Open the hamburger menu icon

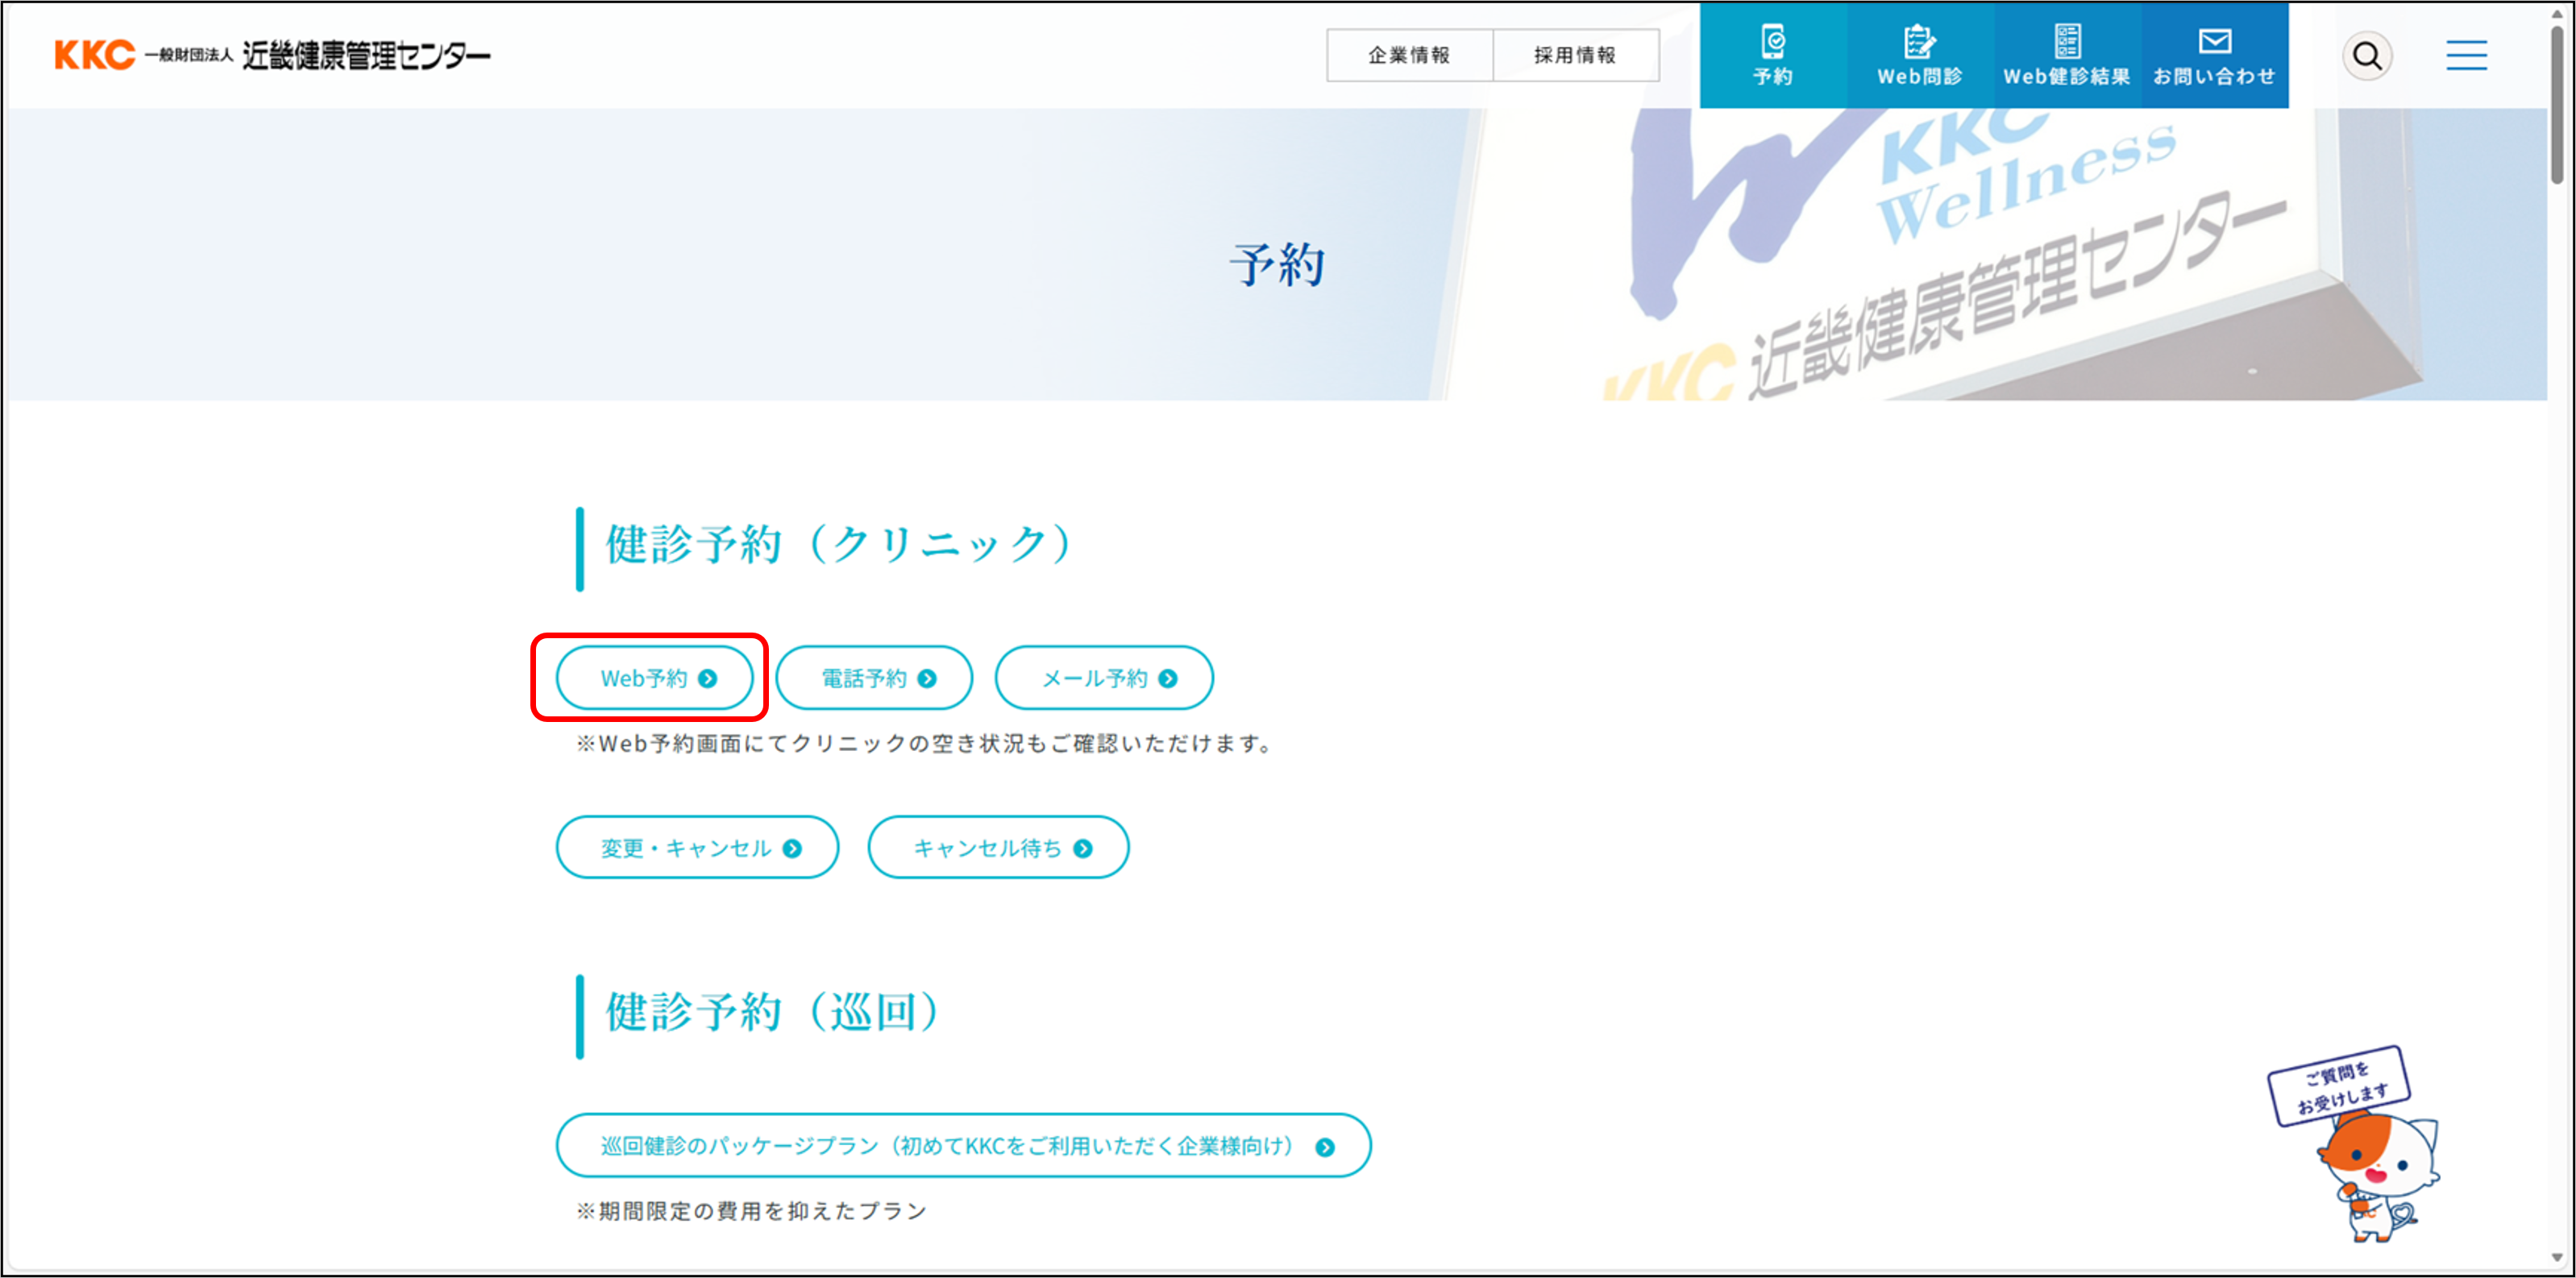pyautogui.click(x=2466, y=55)
